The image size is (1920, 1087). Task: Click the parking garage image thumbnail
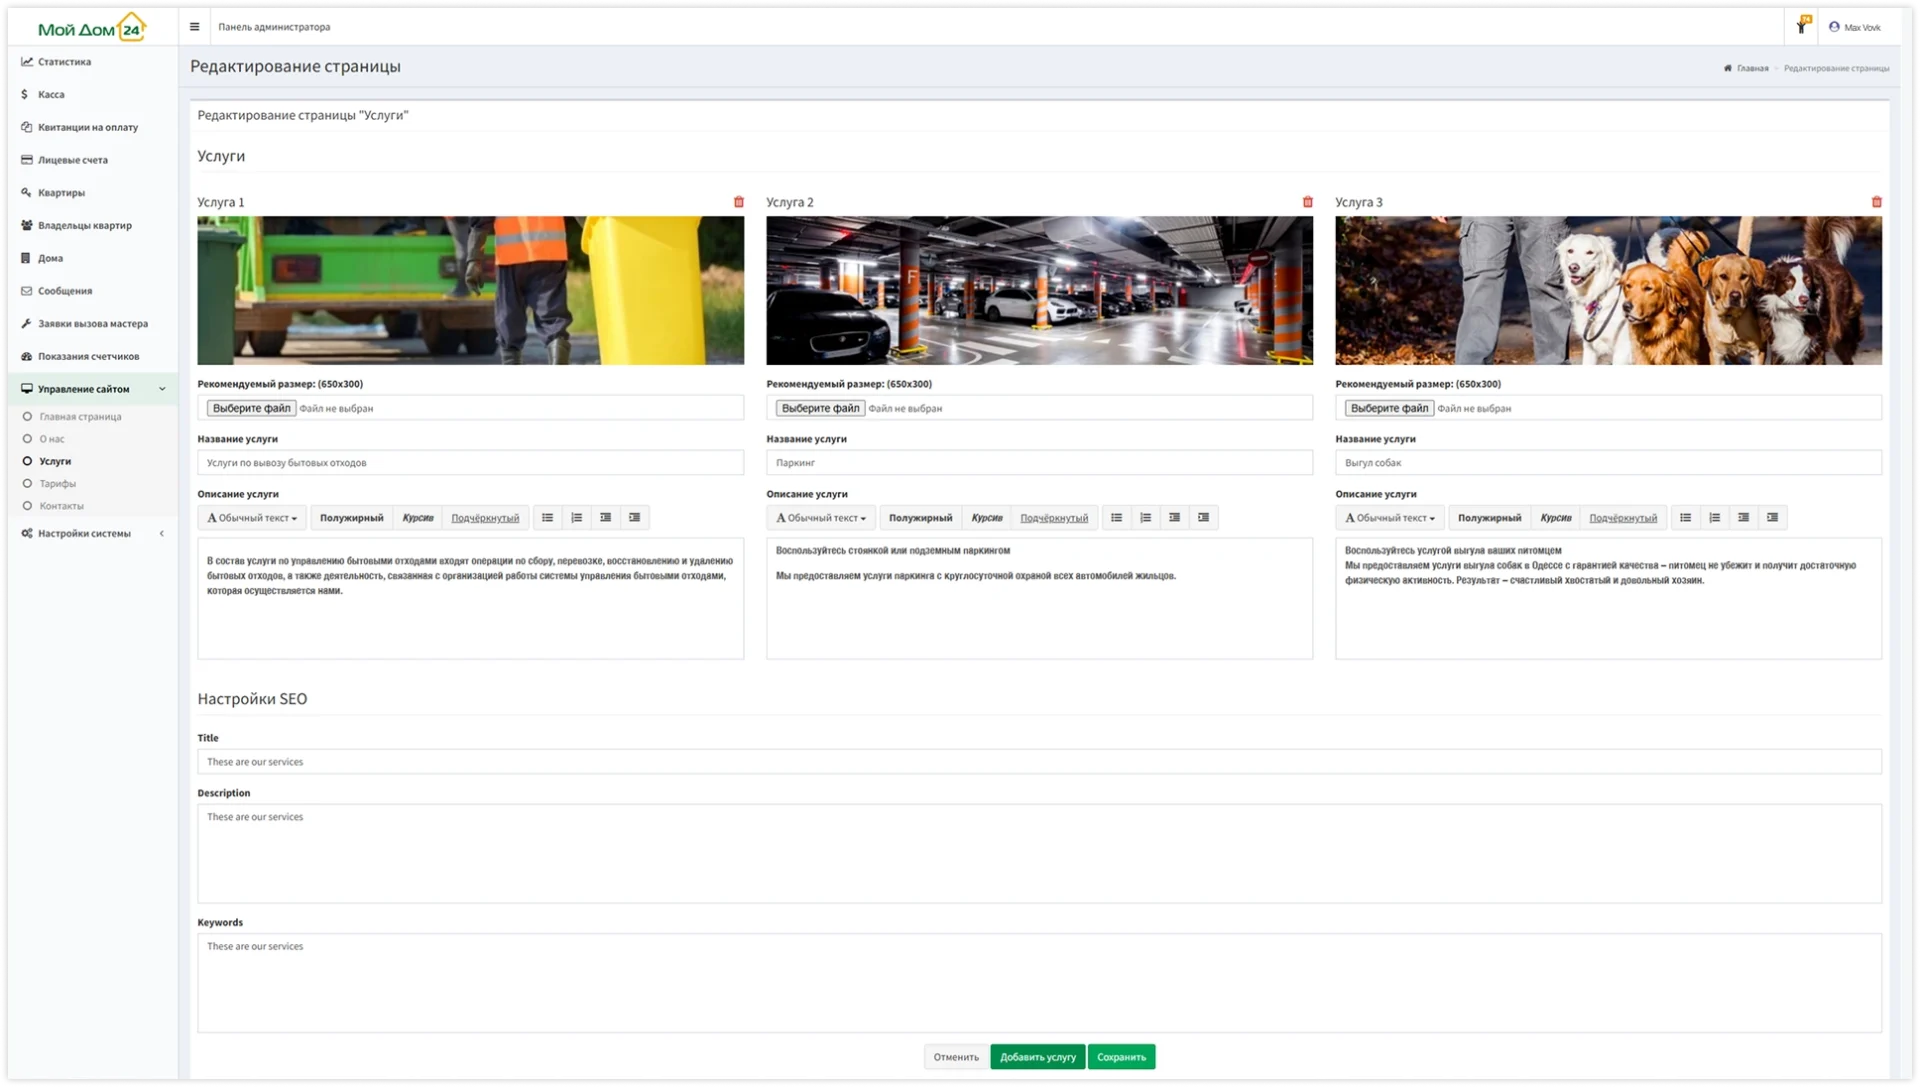pos(1039,291)
